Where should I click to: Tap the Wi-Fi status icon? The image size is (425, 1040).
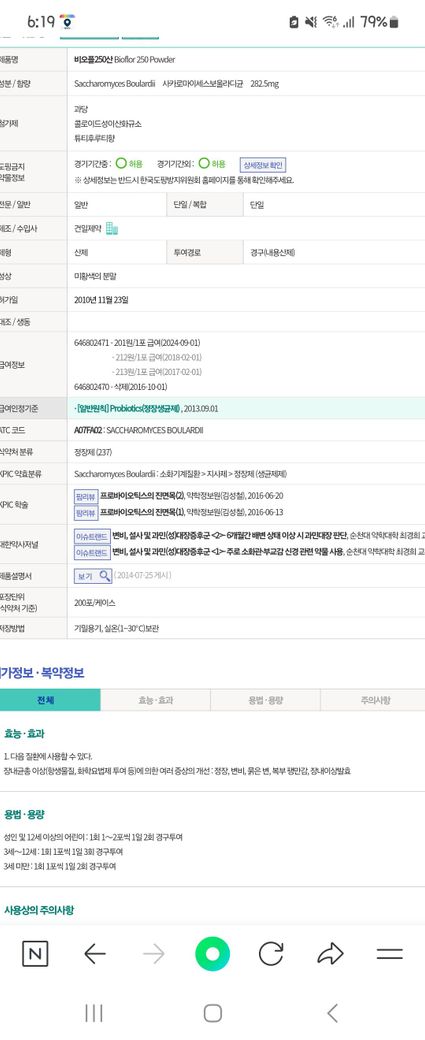(x=331, y=22)
